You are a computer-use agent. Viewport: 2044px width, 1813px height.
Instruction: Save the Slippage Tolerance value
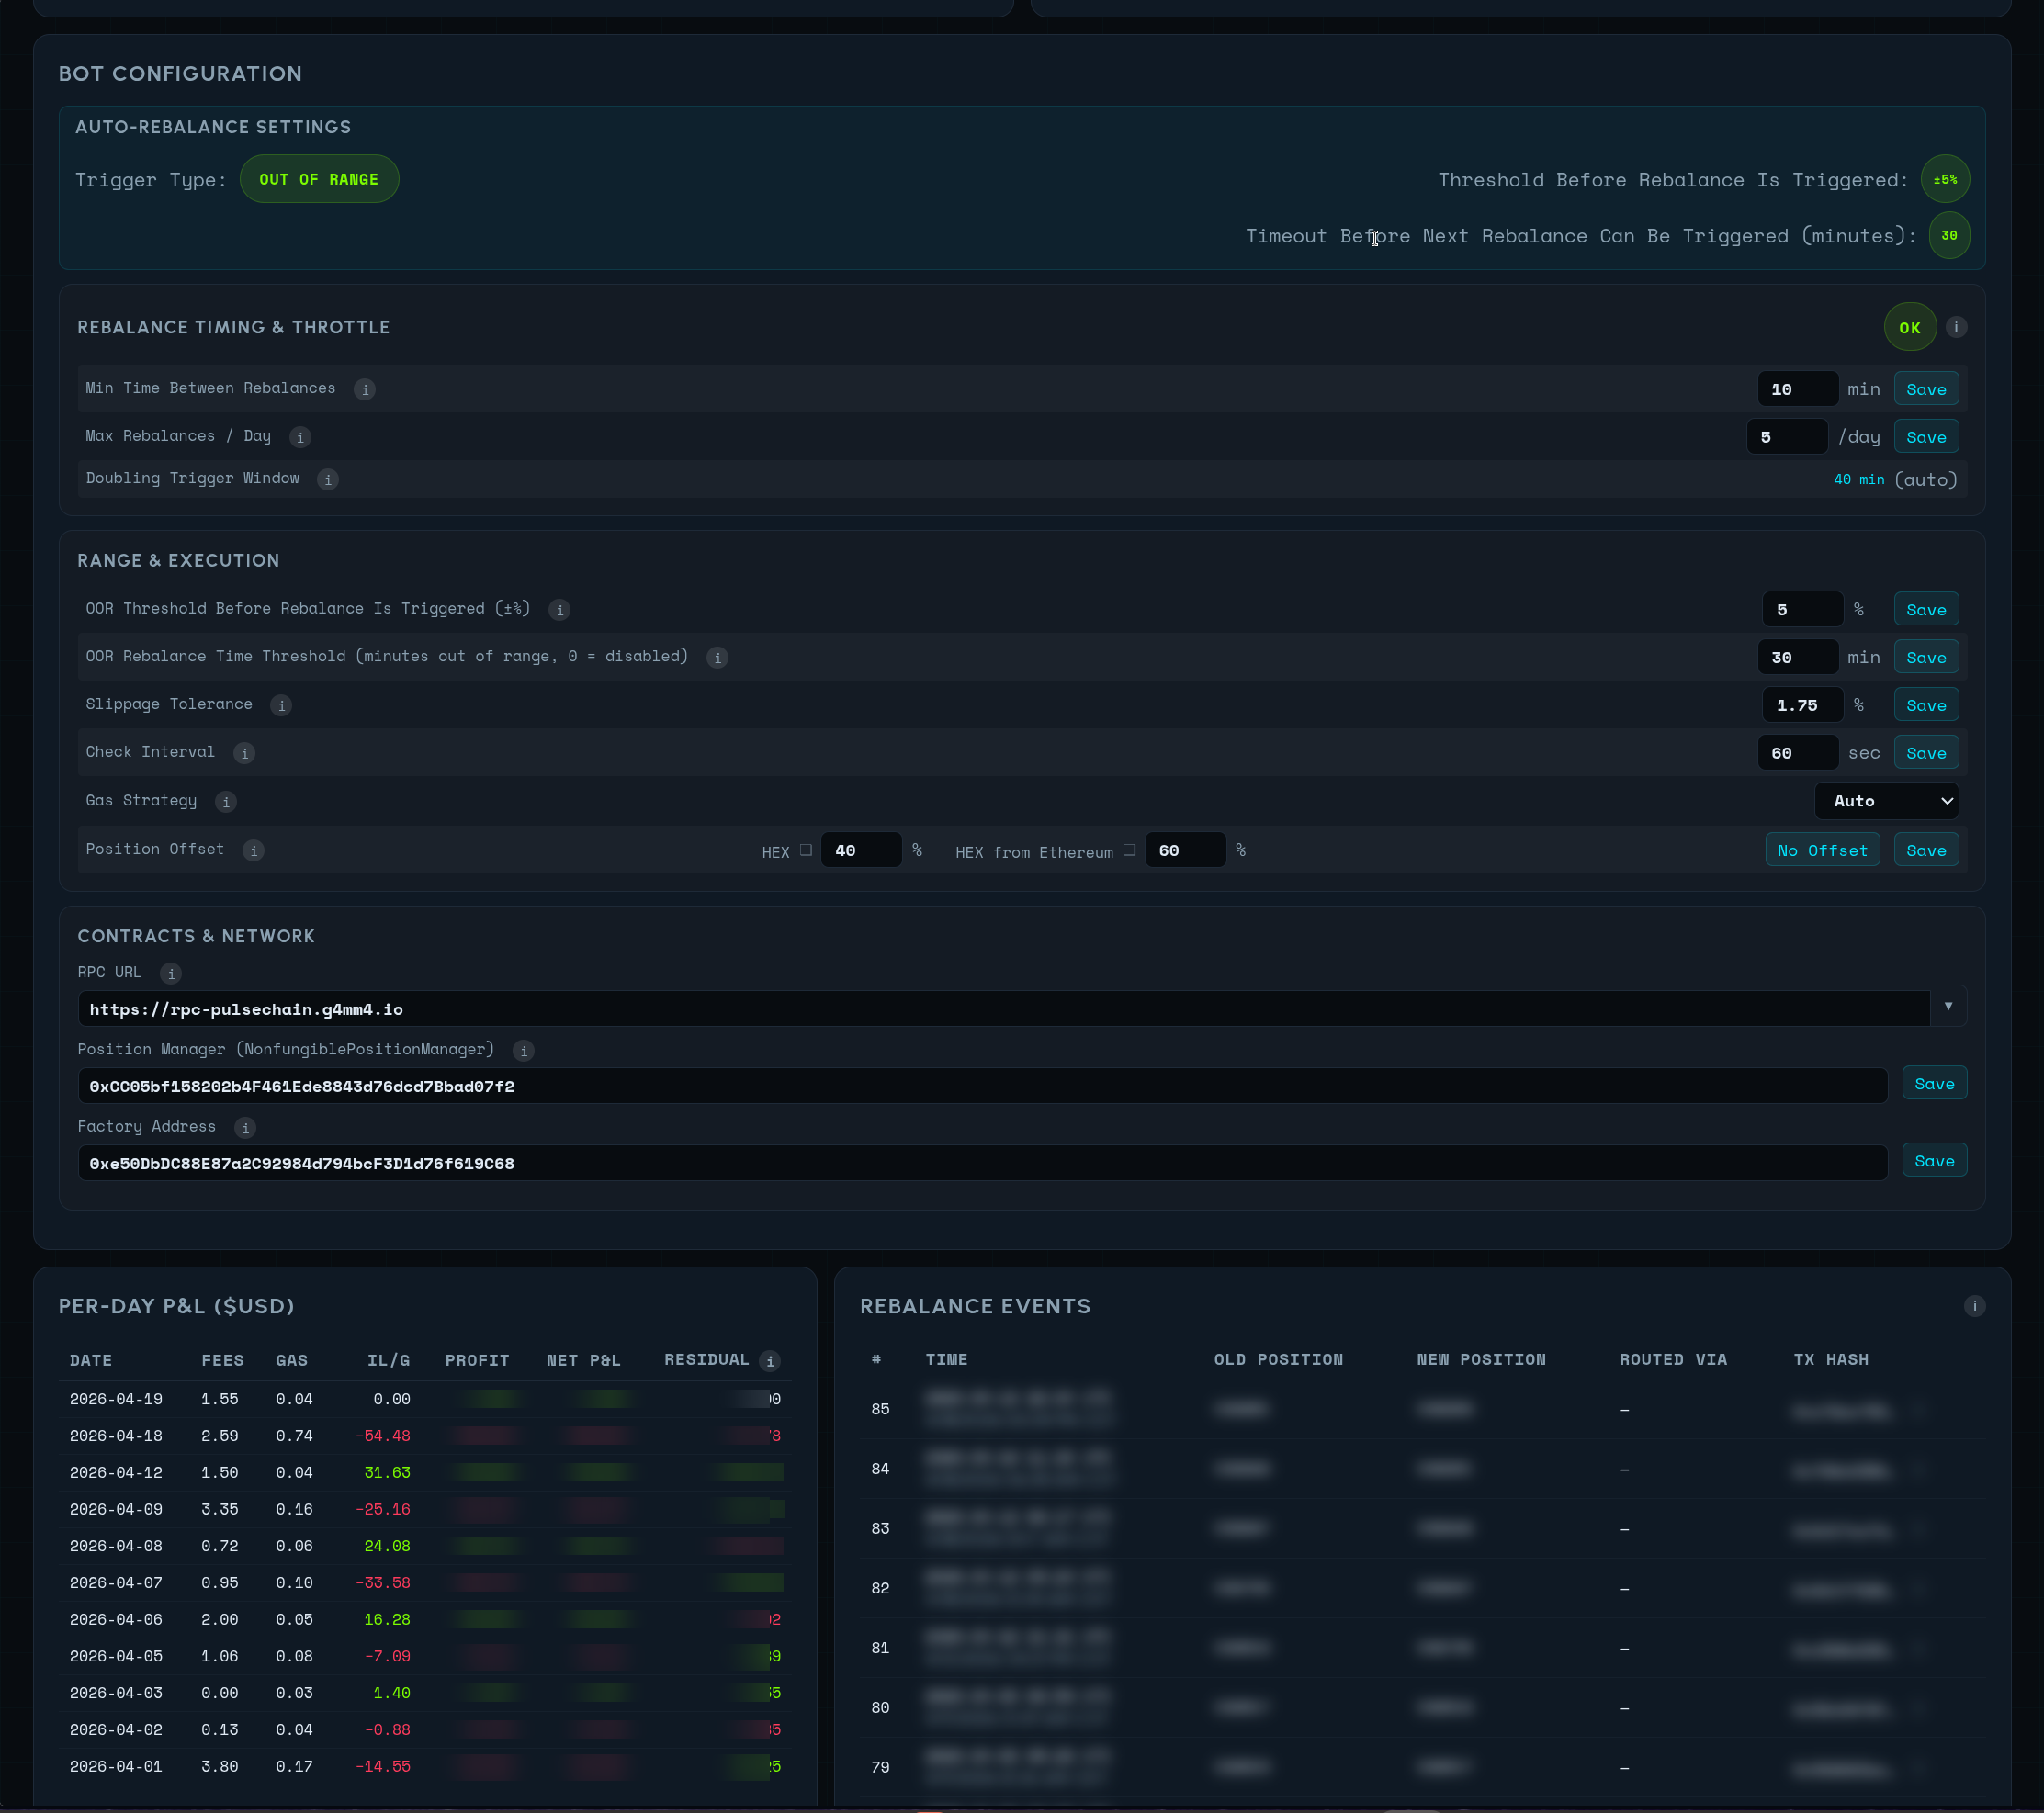[1925, 705]
